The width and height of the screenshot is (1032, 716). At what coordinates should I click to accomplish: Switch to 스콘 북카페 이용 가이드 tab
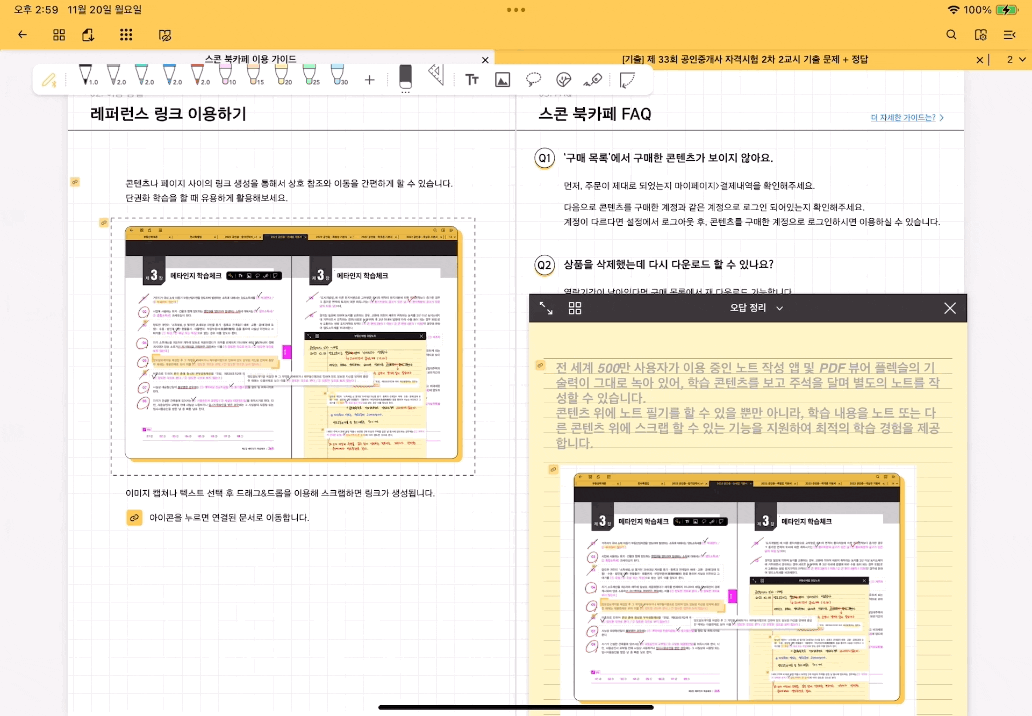pyautogui.click(x=250, y=59)
